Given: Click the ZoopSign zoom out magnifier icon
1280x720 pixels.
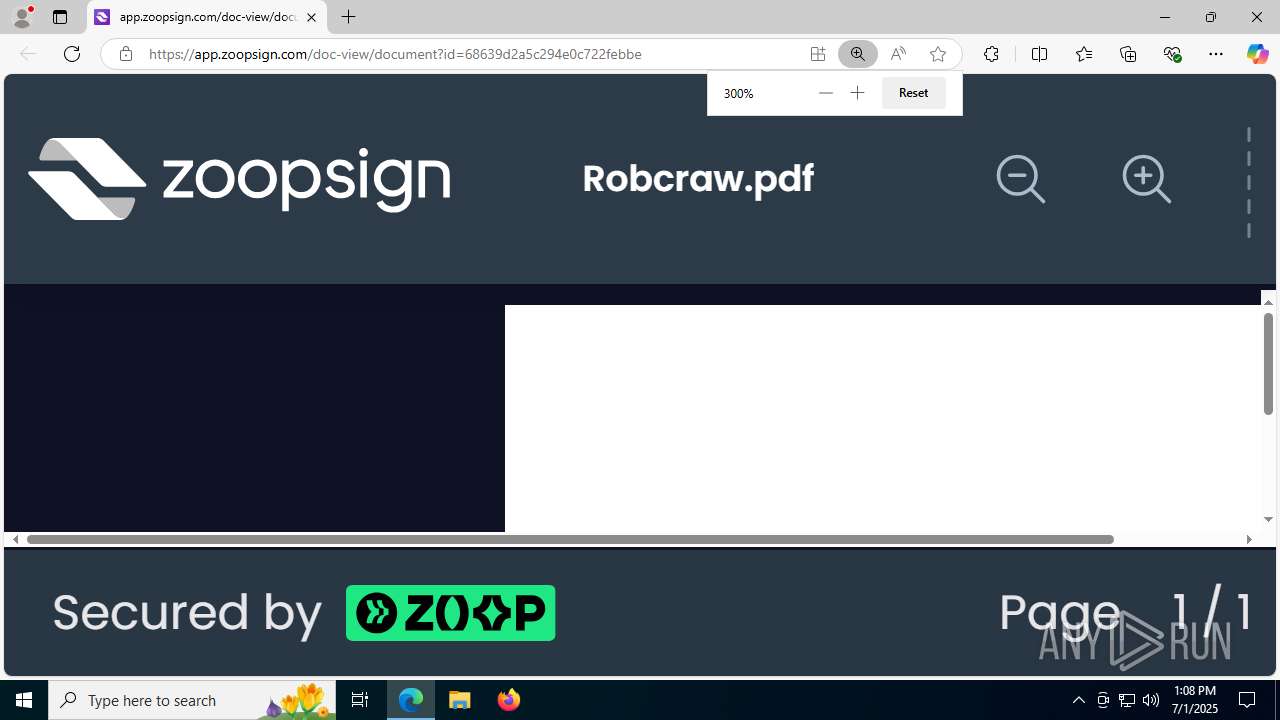Looking at the screenshot, I should point(1021,180).
